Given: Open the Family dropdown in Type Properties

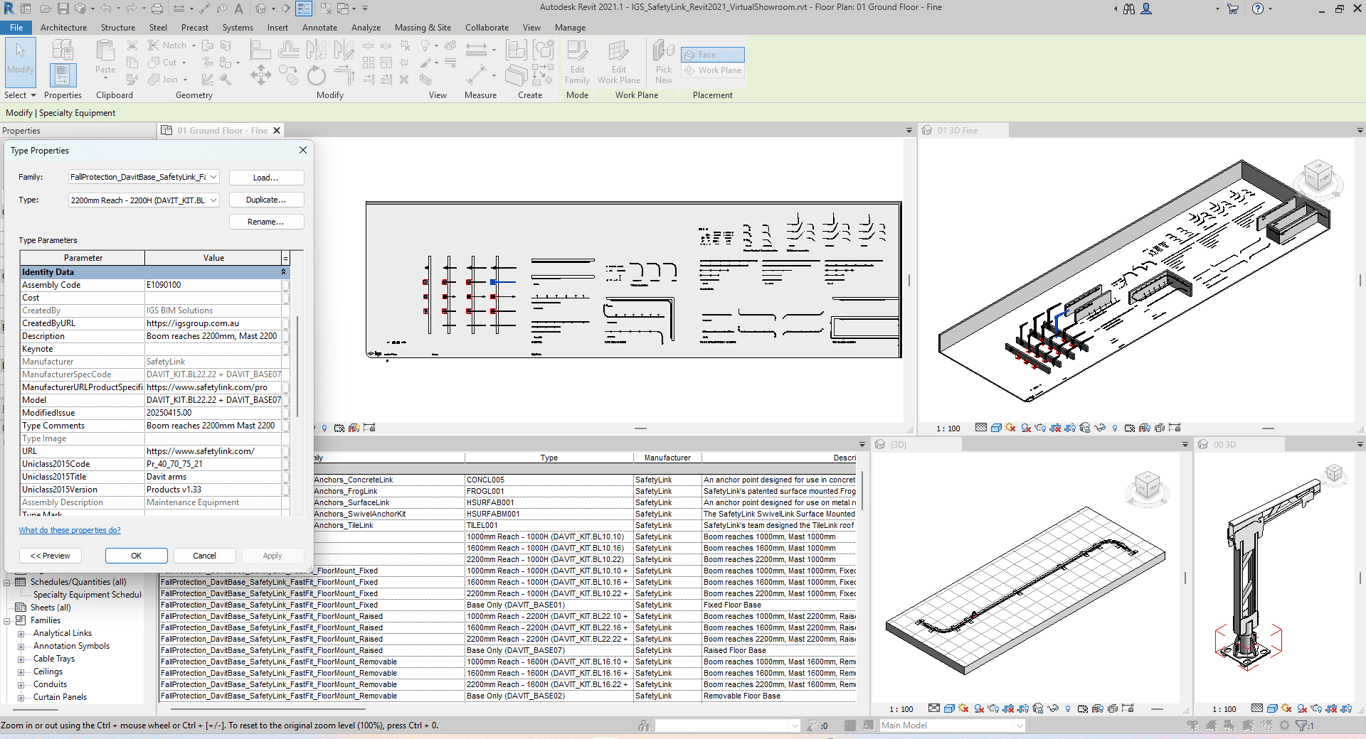Looking at the screenshot, I should point(213,177).
